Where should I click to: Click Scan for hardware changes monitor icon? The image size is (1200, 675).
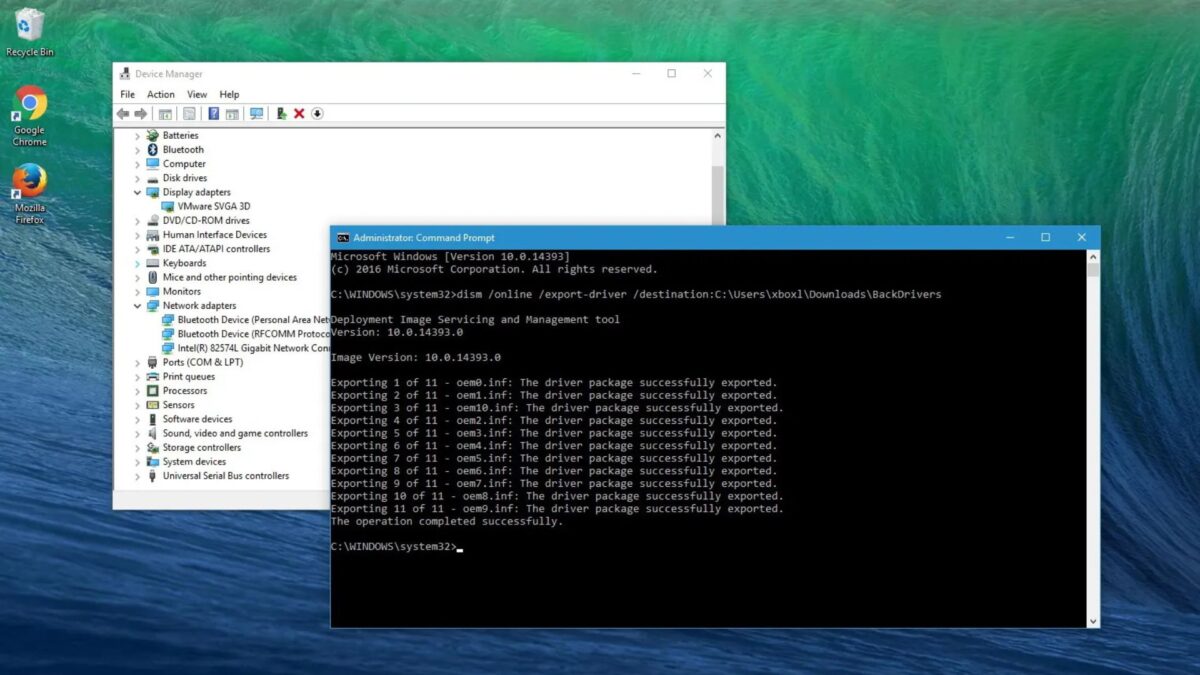257,114
